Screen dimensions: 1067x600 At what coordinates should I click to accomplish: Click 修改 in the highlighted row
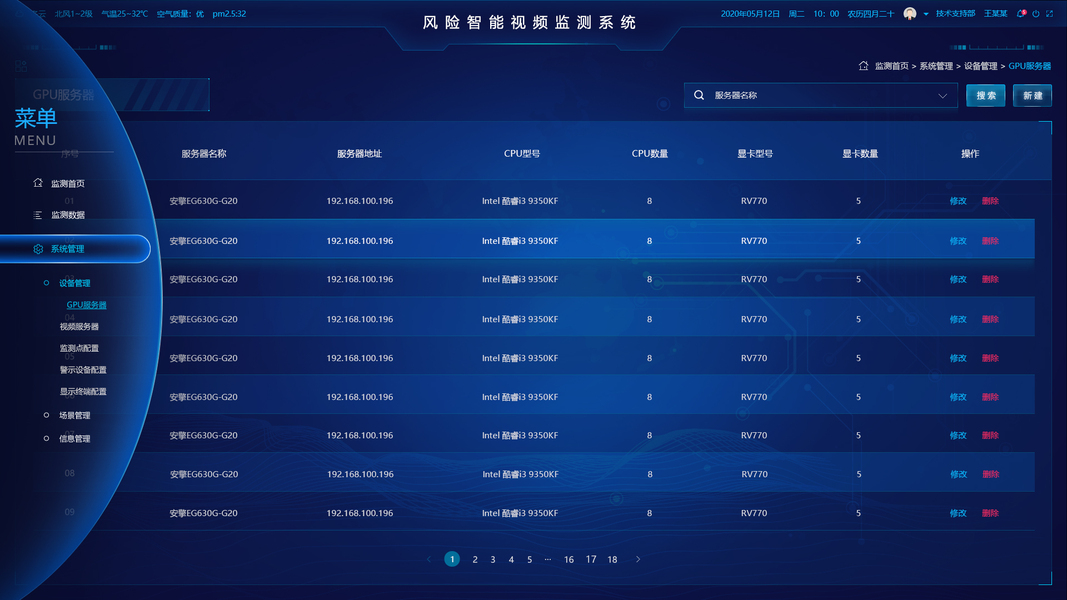pyautogui.click(x=958, y=241)
